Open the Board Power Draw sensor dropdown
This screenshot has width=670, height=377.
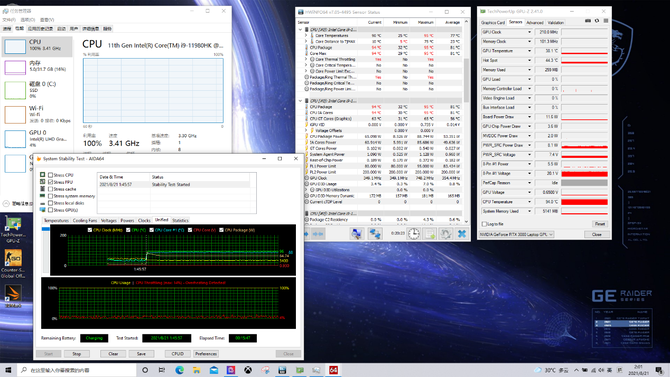[529, 117]
